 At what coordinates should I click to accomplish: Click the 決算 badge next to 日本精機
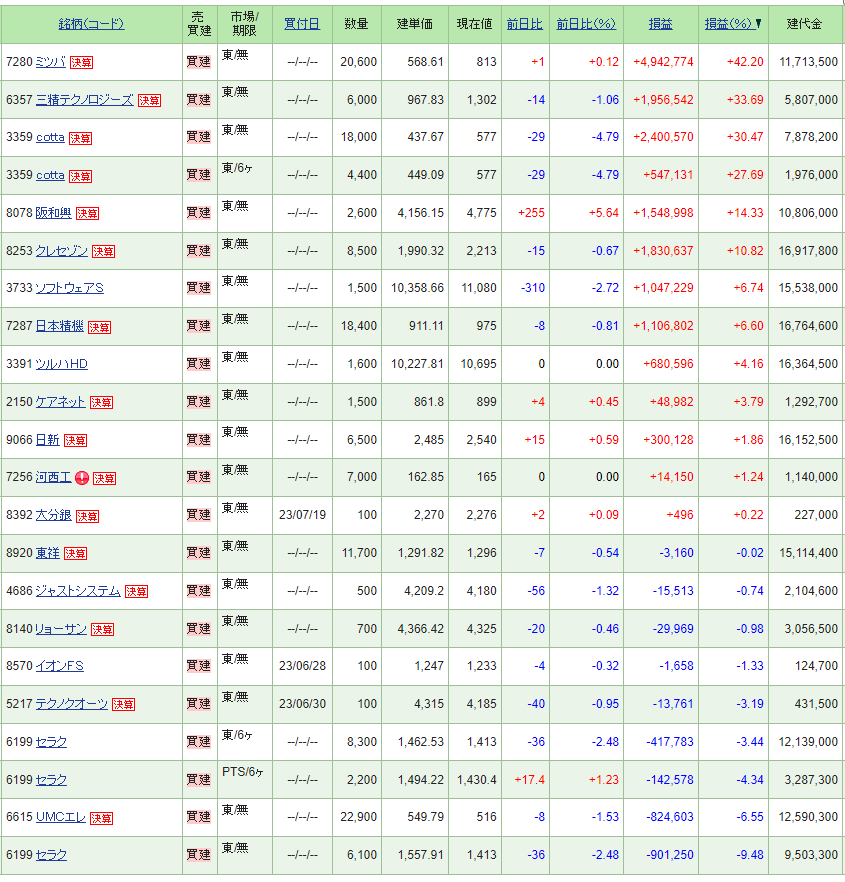tap(100, 327)
